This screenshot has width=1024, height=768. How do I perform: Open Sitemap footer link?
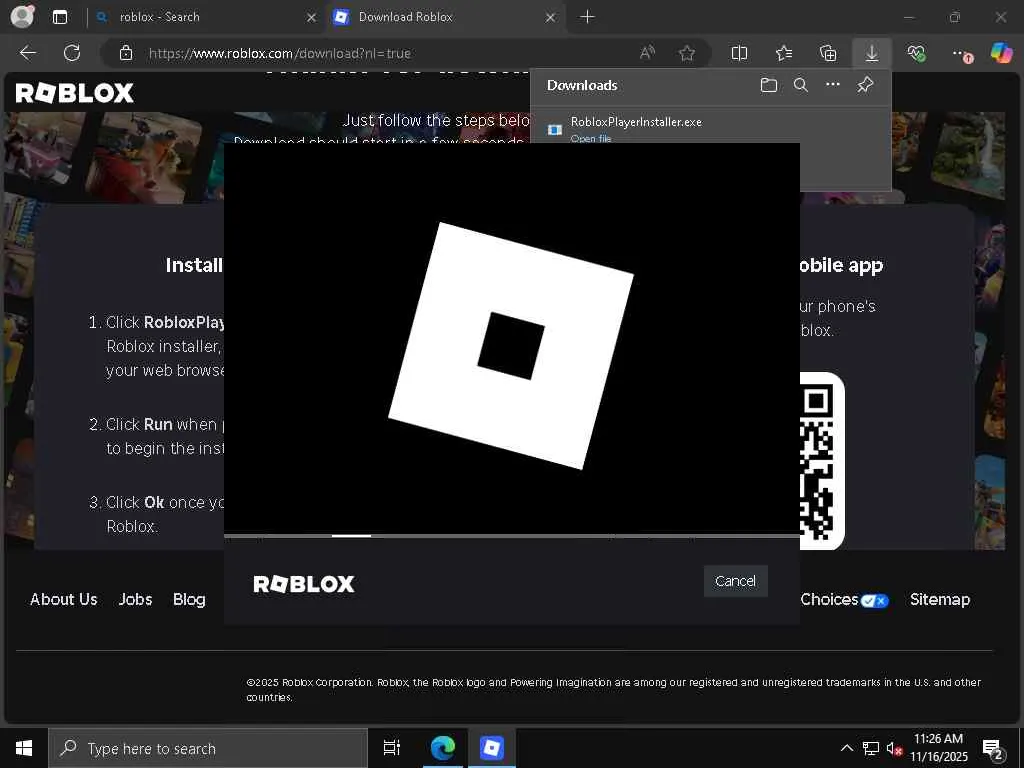point(940,599)
